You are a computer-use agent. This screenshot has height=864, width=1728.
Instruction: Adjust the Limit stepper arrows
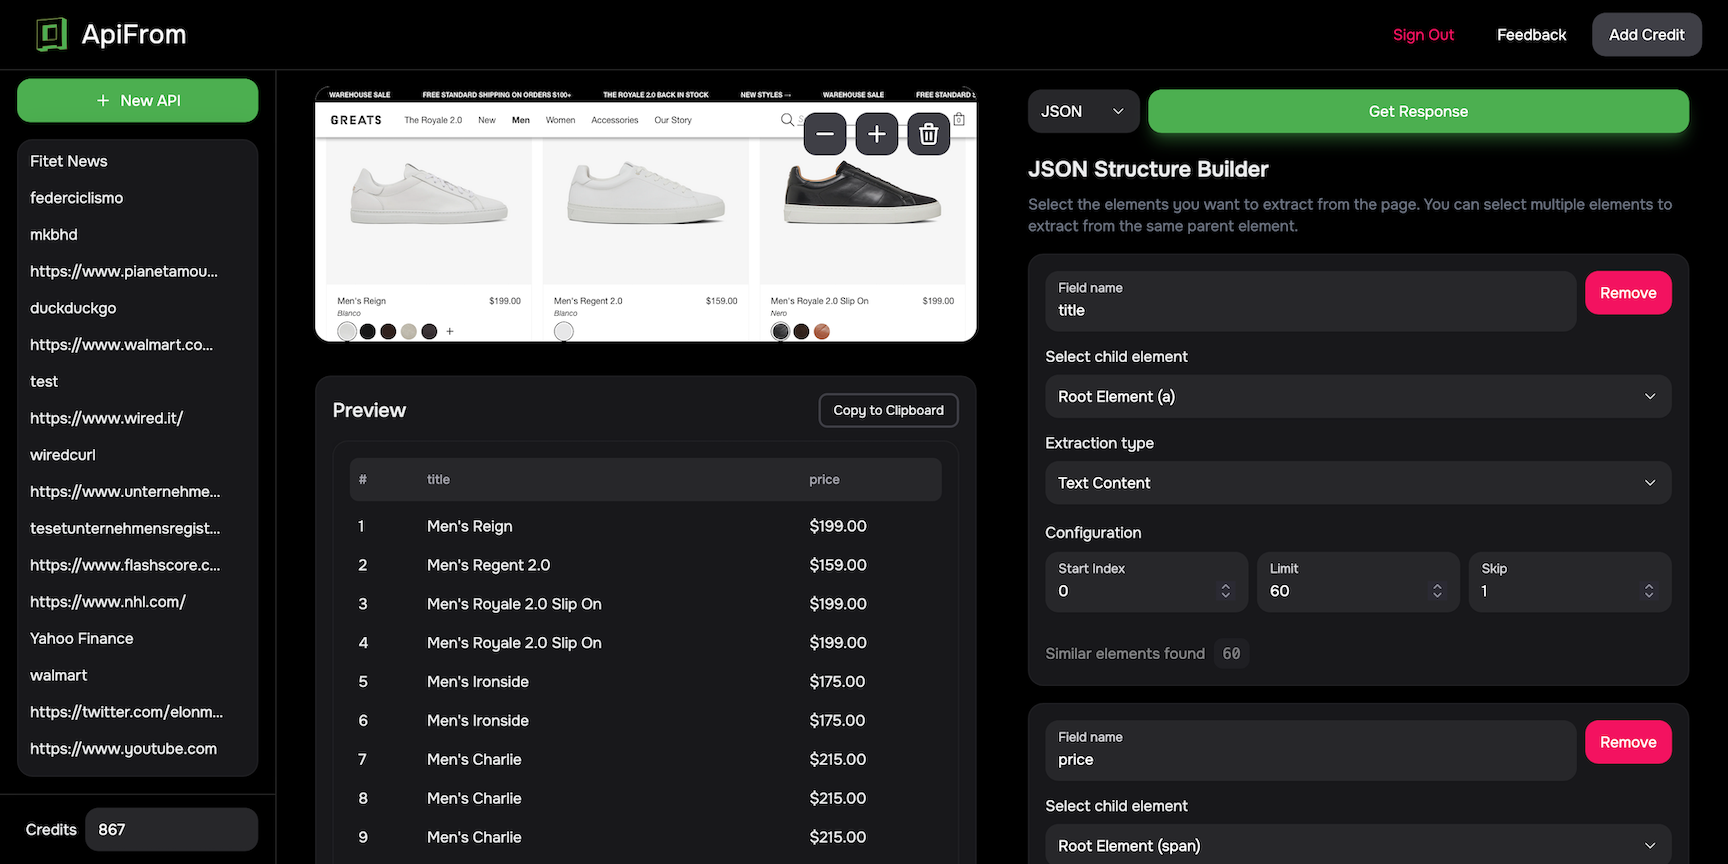pyautogui.click(x=1437, y=591)
